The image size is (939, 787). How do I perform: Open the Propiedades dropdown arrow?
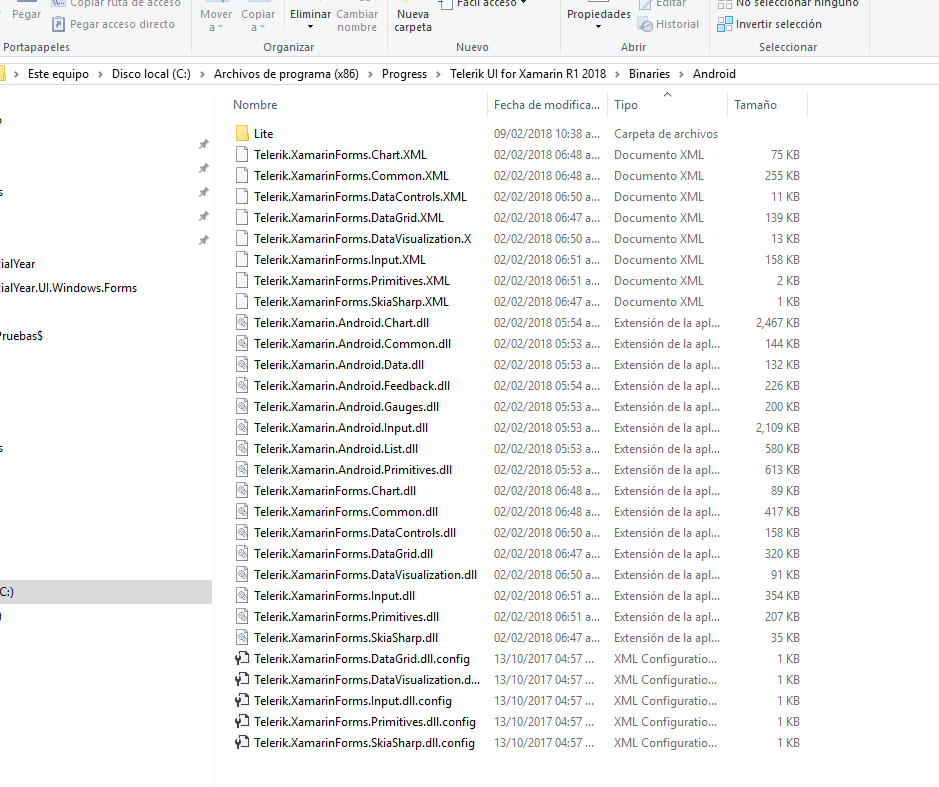pyautogui.click(x=598, y=27)
